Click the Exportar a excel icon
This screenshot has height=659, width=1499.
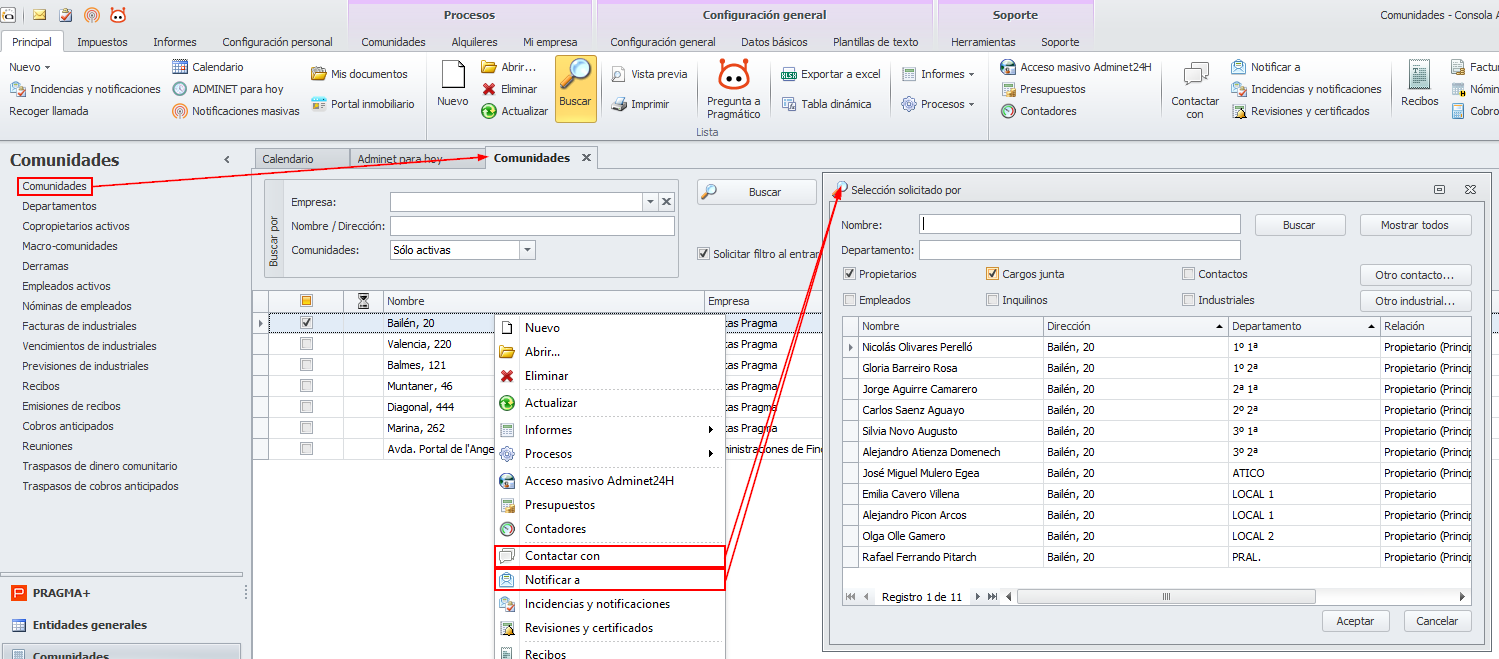pos(789,74)
